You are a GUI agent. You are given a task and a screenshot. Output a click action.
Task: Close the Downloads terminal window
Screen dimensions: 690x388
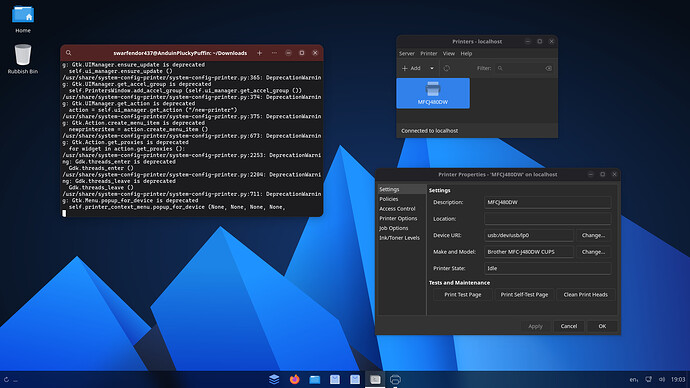tap(315, 53)
